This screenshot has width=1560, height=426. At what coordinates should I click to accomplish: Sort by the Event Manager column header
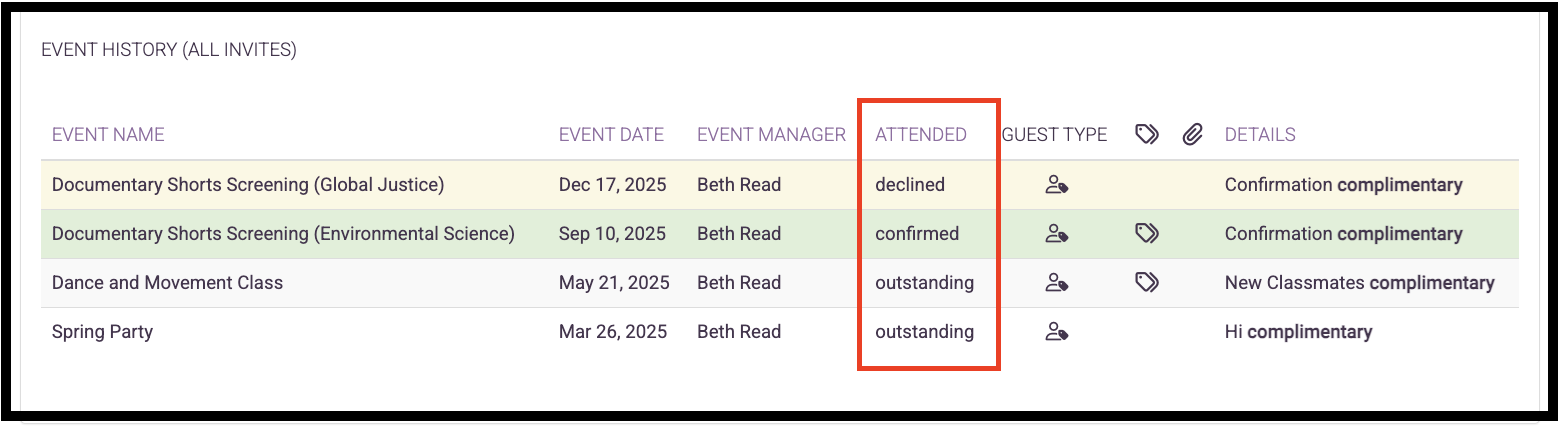pos(771,134)
